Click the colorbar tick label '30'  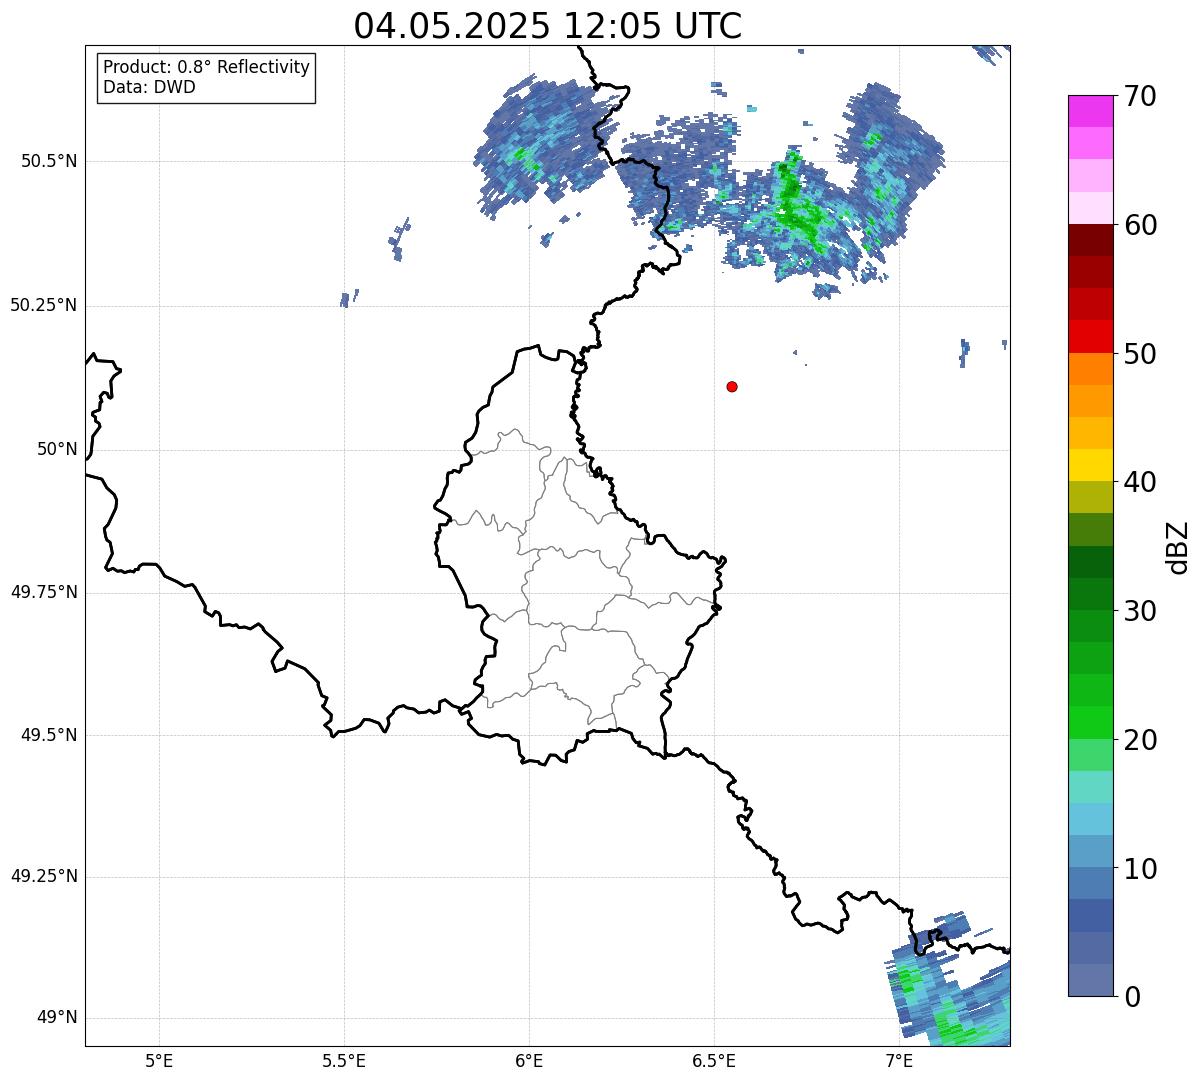click(1140, 611)
